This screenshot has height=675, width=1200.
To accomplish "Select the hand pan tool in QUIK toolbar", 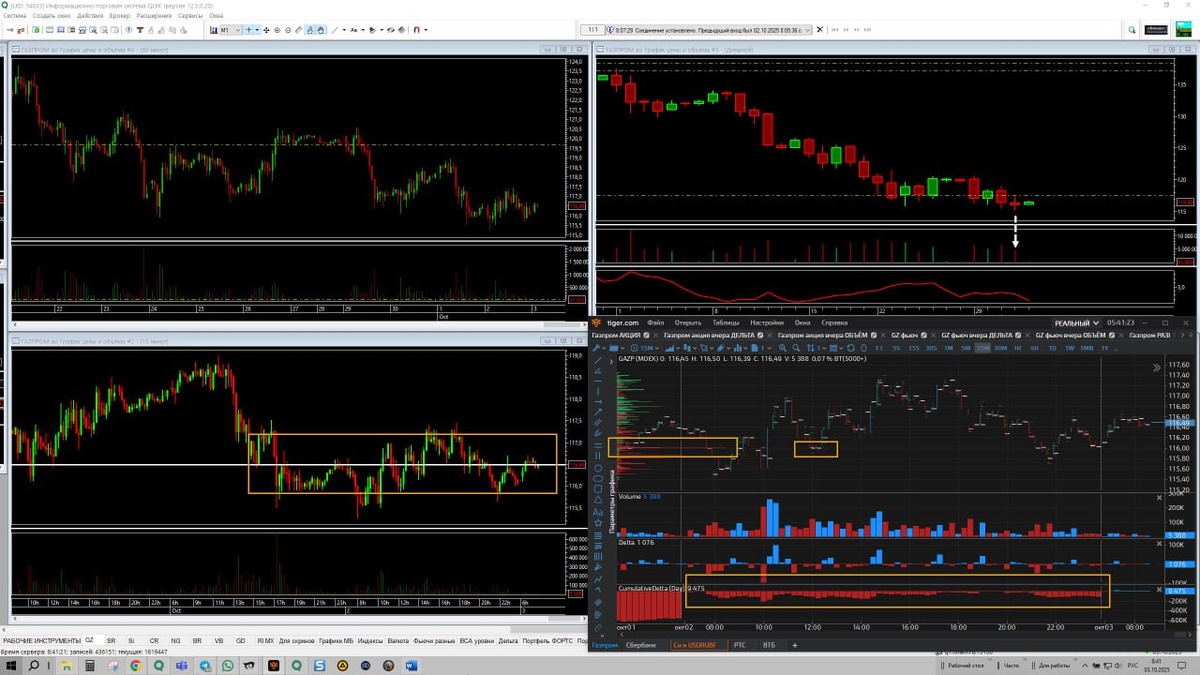I will click(320, 30).
